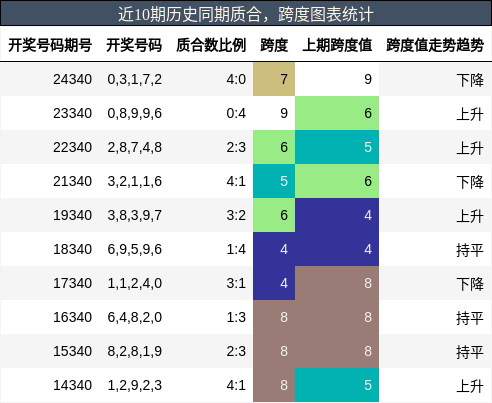This screenshot has width=492, height=403.
Task: Click the 跨度值走势趋势 column header
Action: 435,45
